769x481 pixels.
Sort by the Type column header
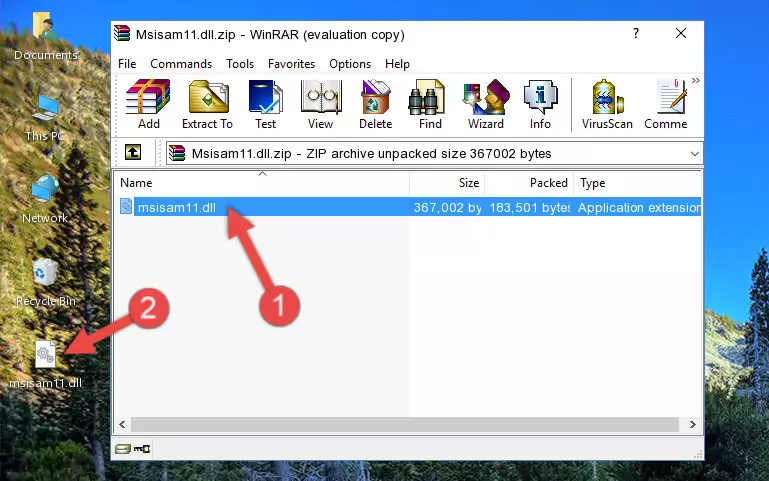(637, 183)
